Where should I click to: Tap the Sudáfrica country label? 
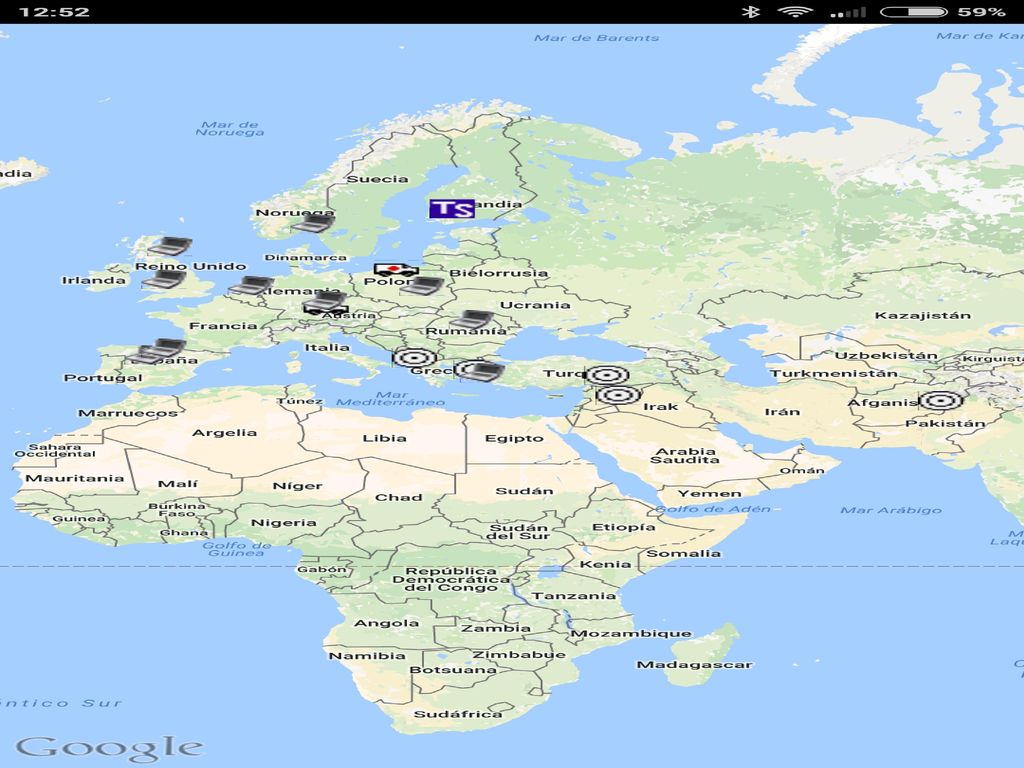pos(458,714)
